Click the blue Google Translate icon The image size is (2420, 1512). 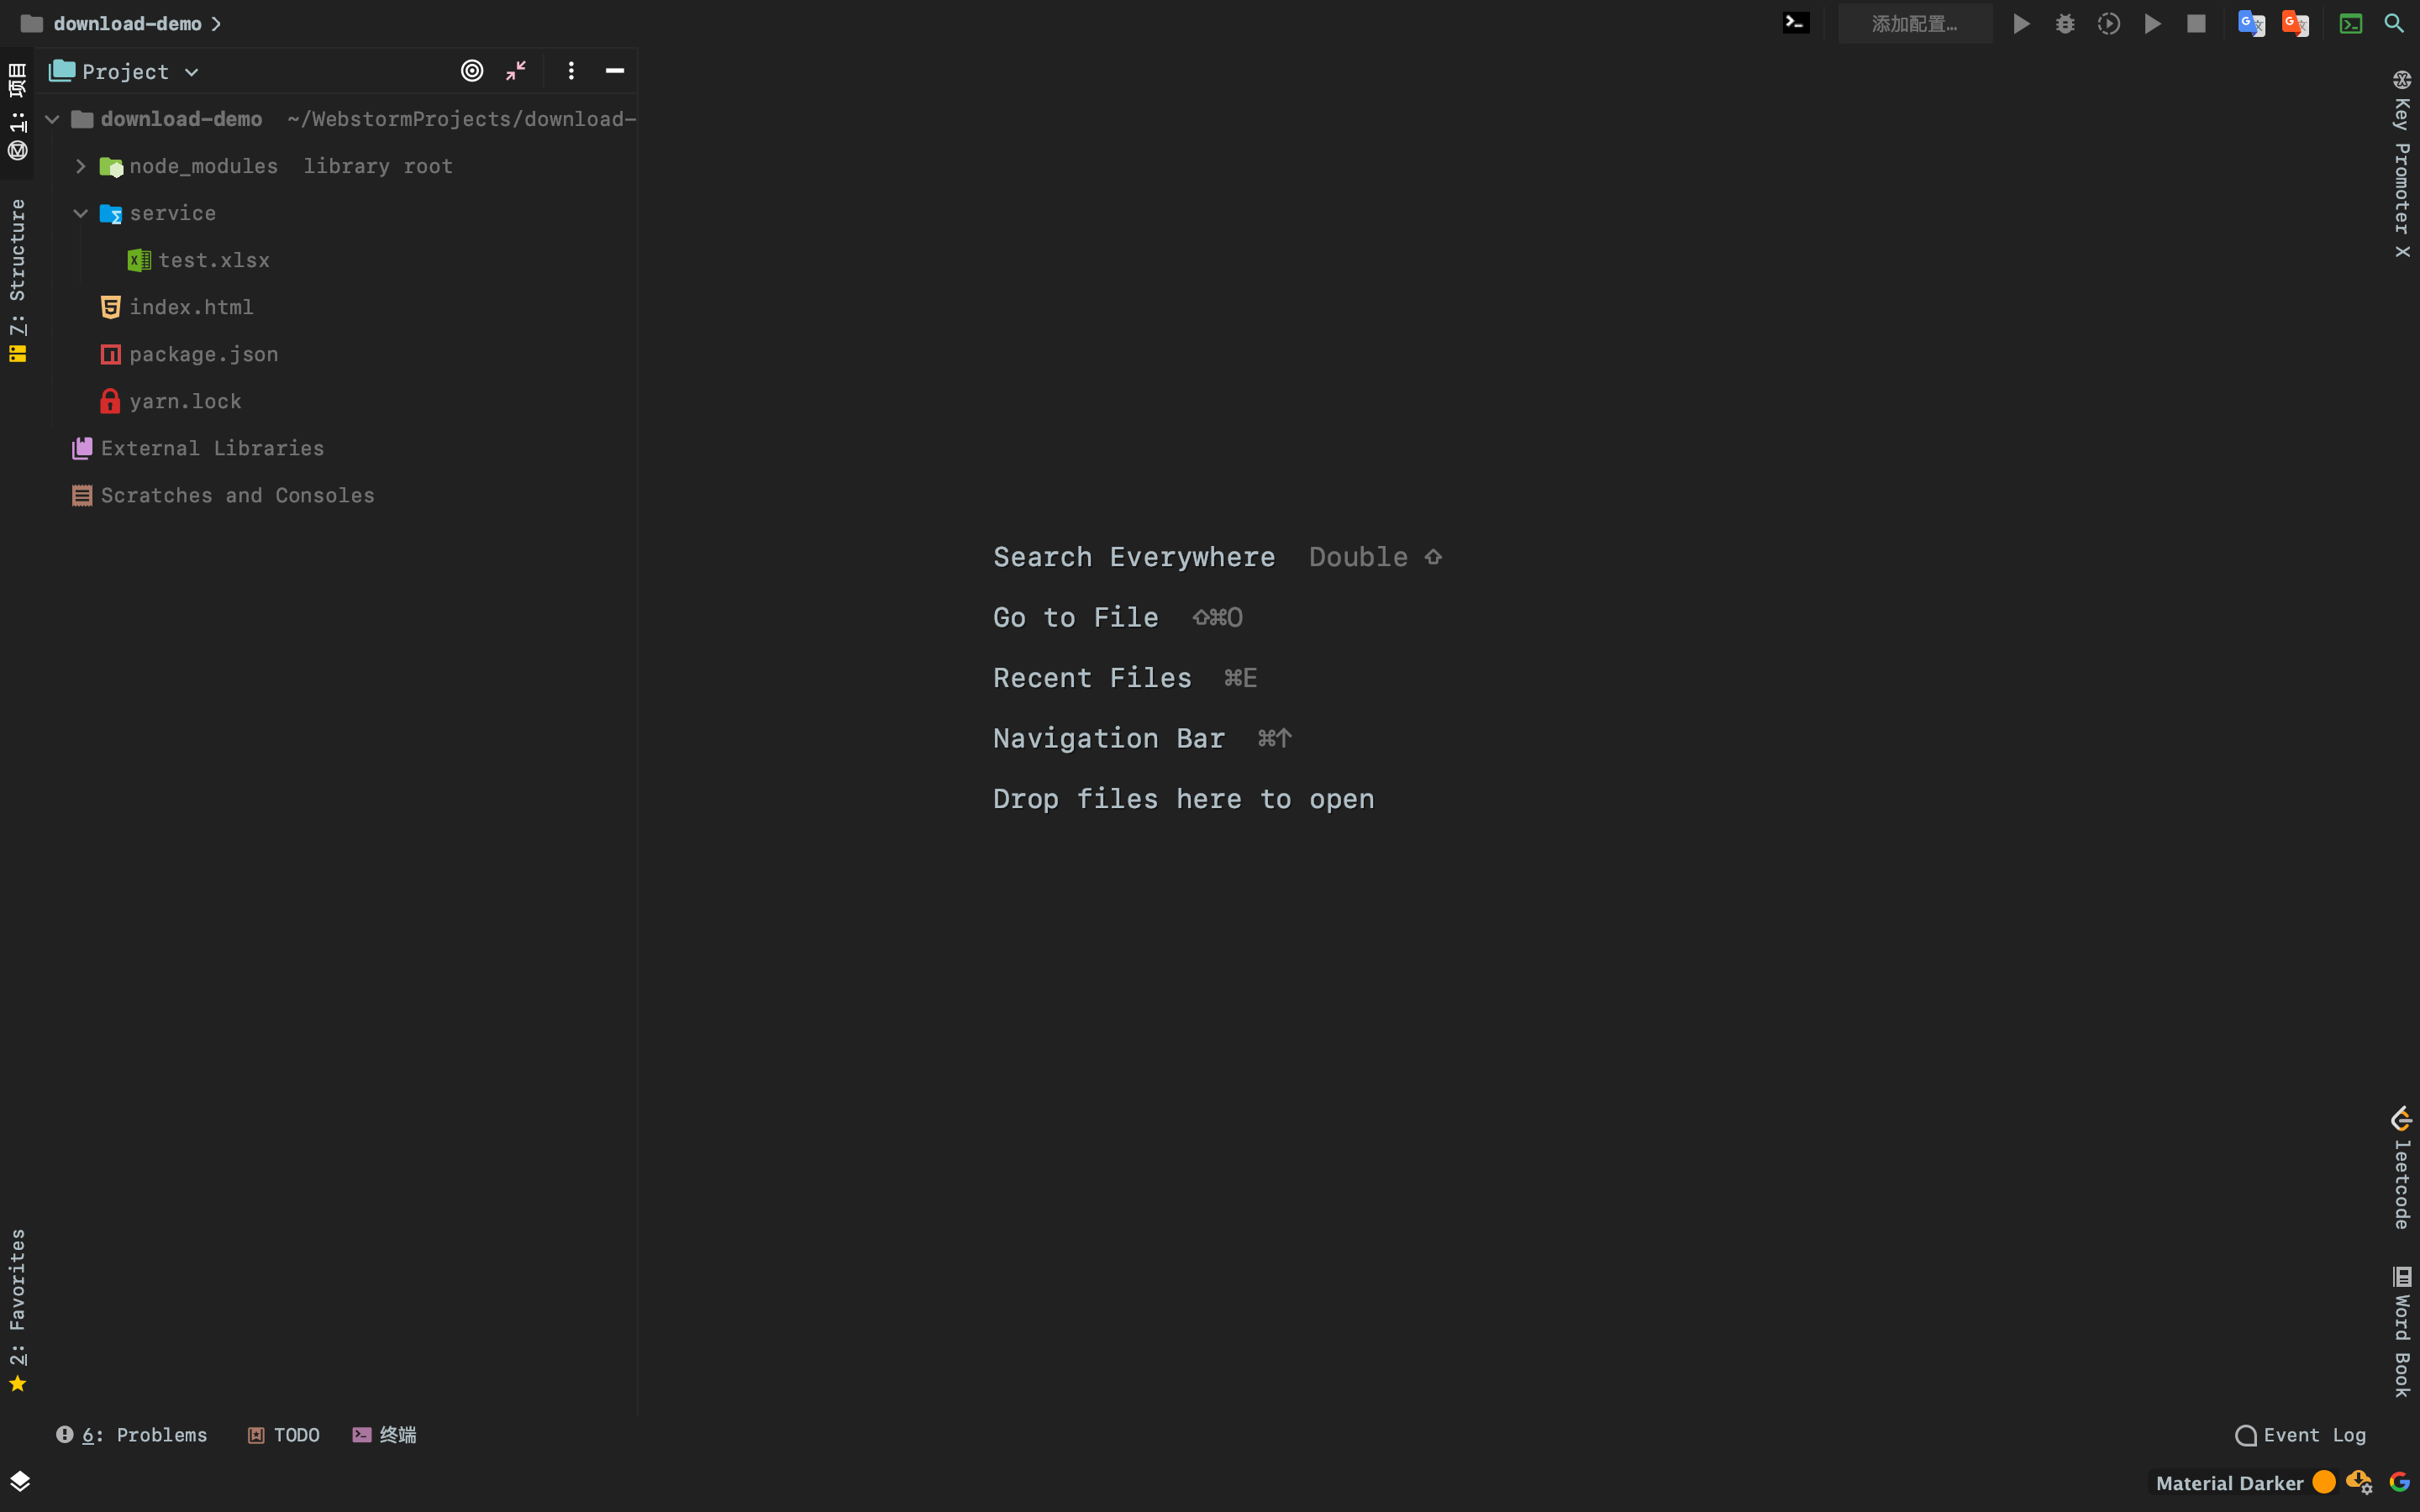2251,24
